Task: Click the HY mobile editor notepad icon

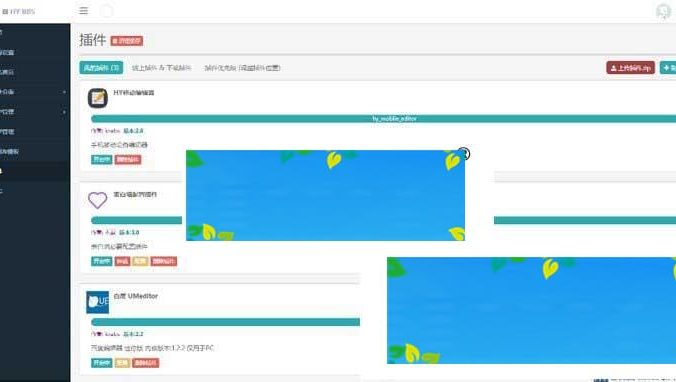Action: tap(98, 98)
